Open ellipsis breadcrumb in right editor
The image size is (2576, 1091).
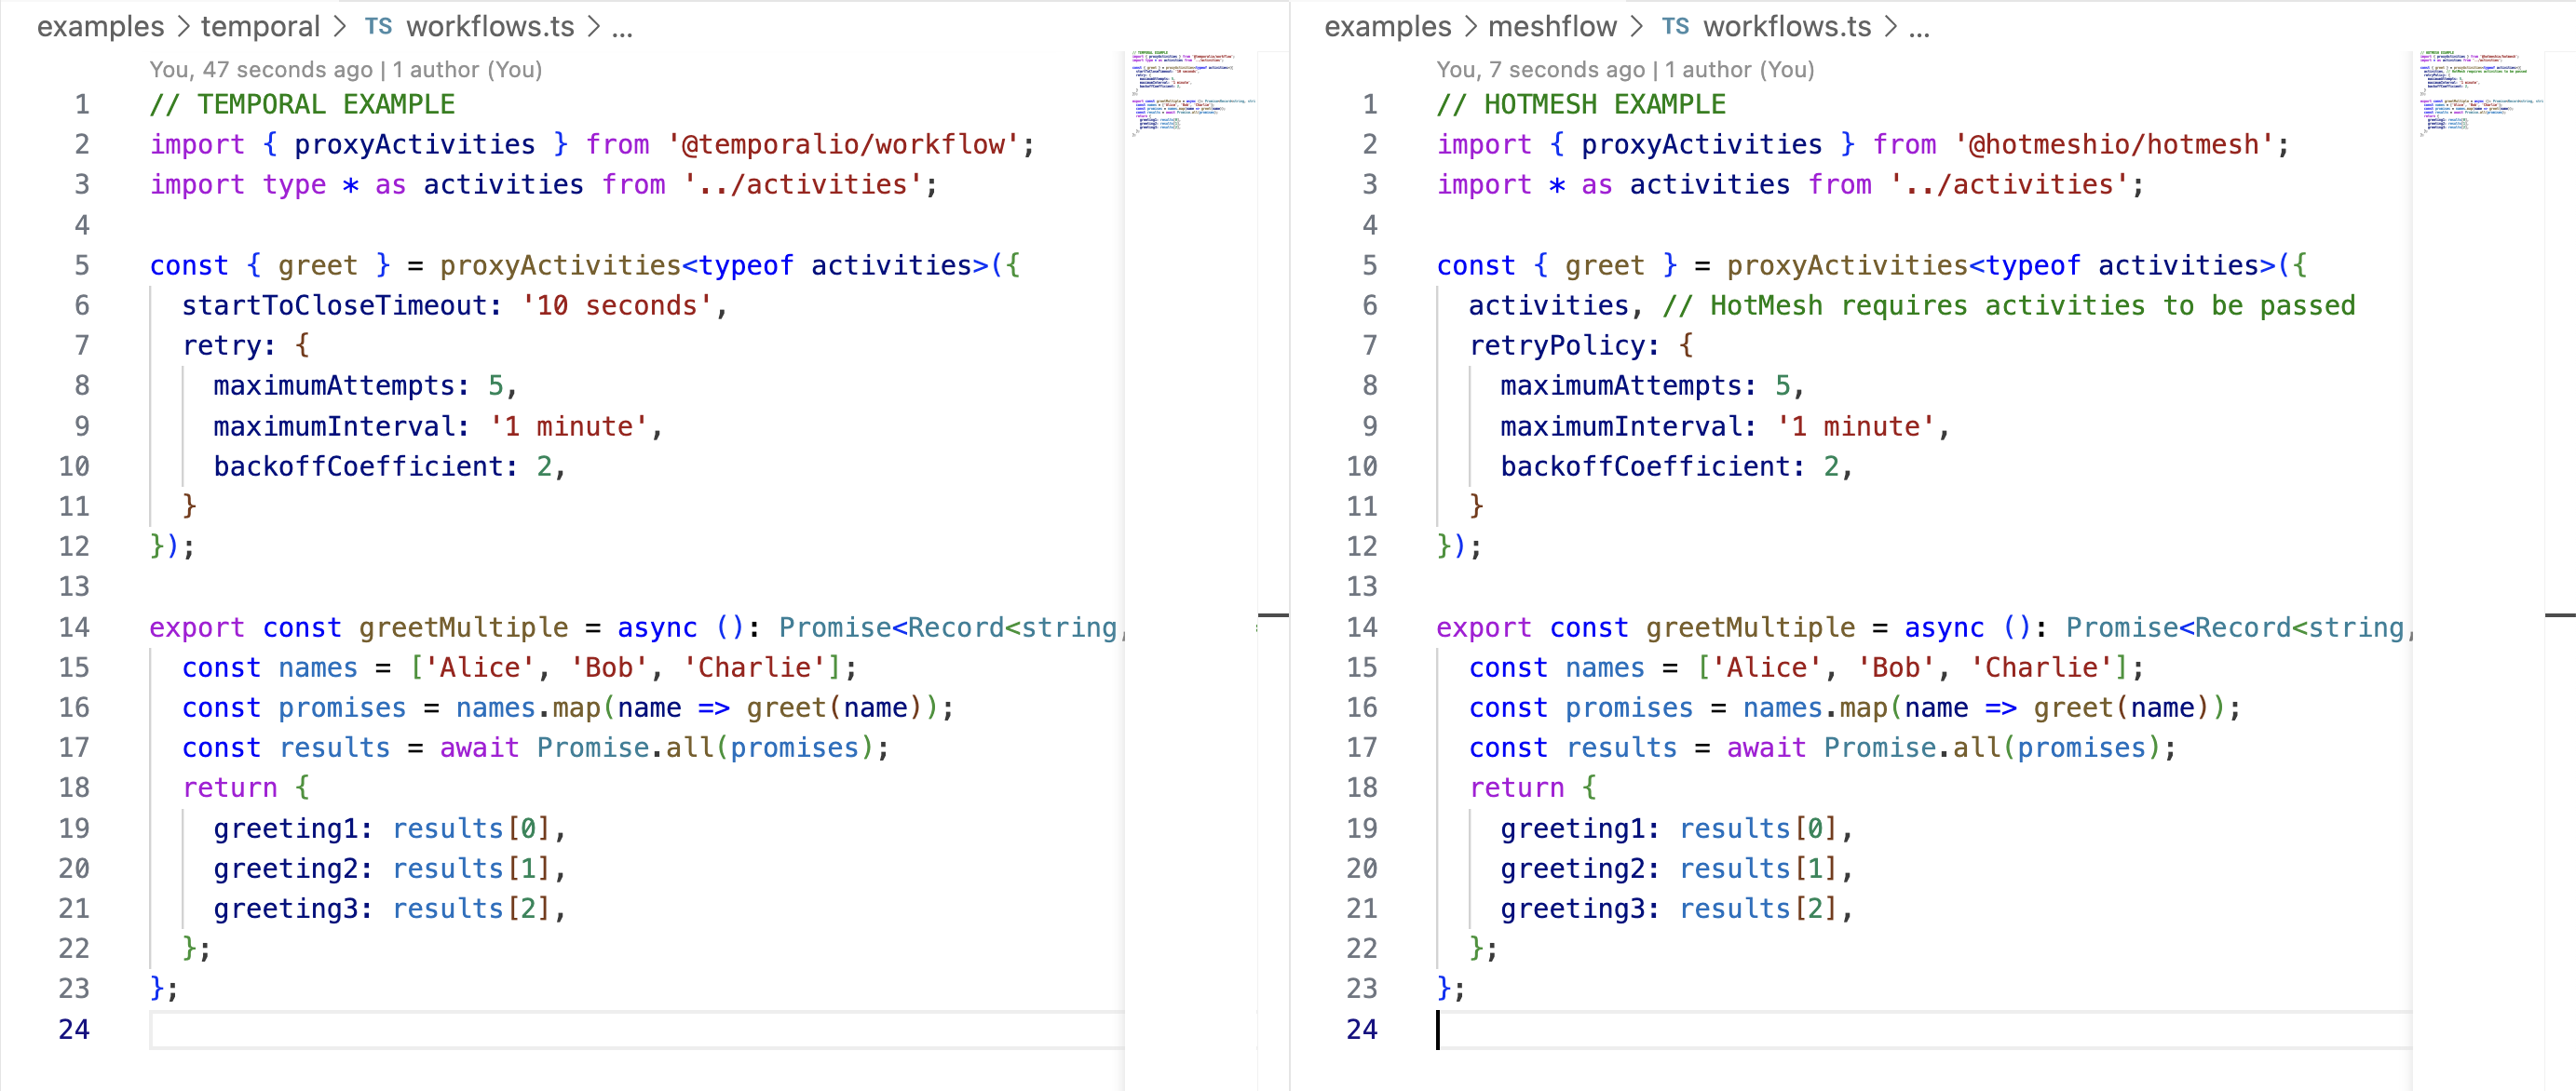(1918, 28)
